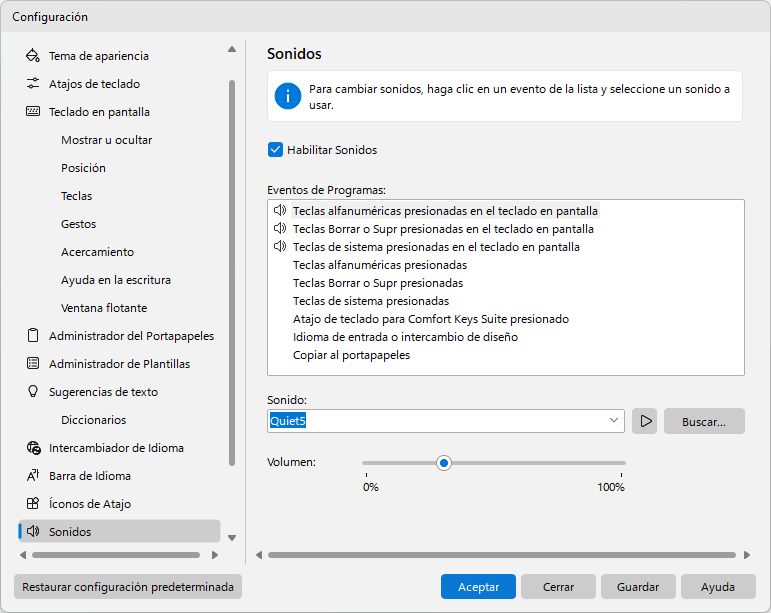The image size is (771, 613).
Task: Click speaker icon of Teclas Borrar o Supr en pantalla
Action: click(280, 229)
